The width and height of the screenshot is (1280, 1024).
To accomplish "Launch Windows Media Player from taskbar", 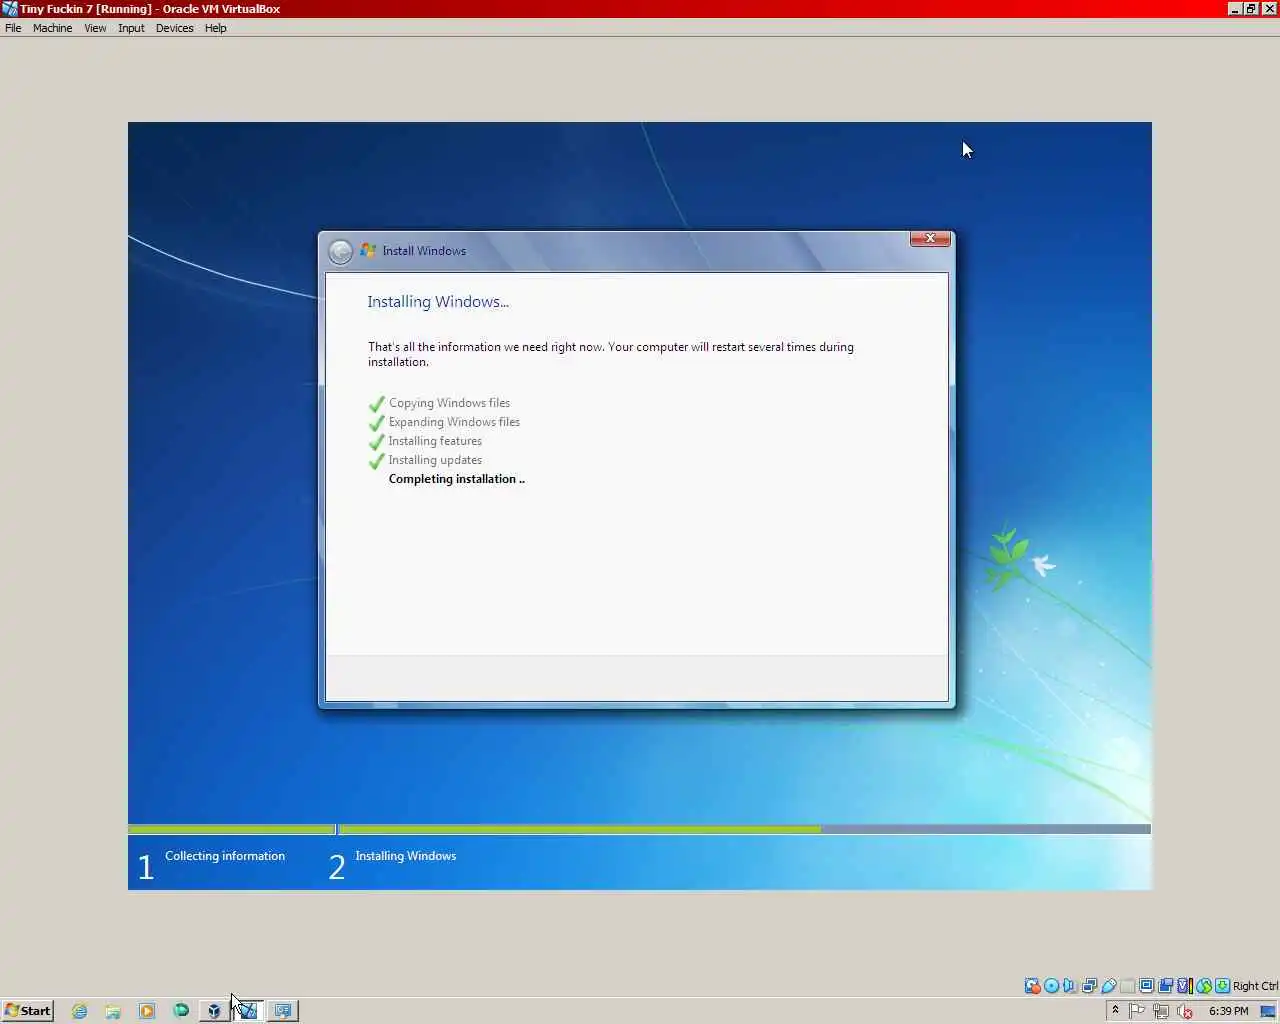I will pyautogui.click(x=147, y=1011).
